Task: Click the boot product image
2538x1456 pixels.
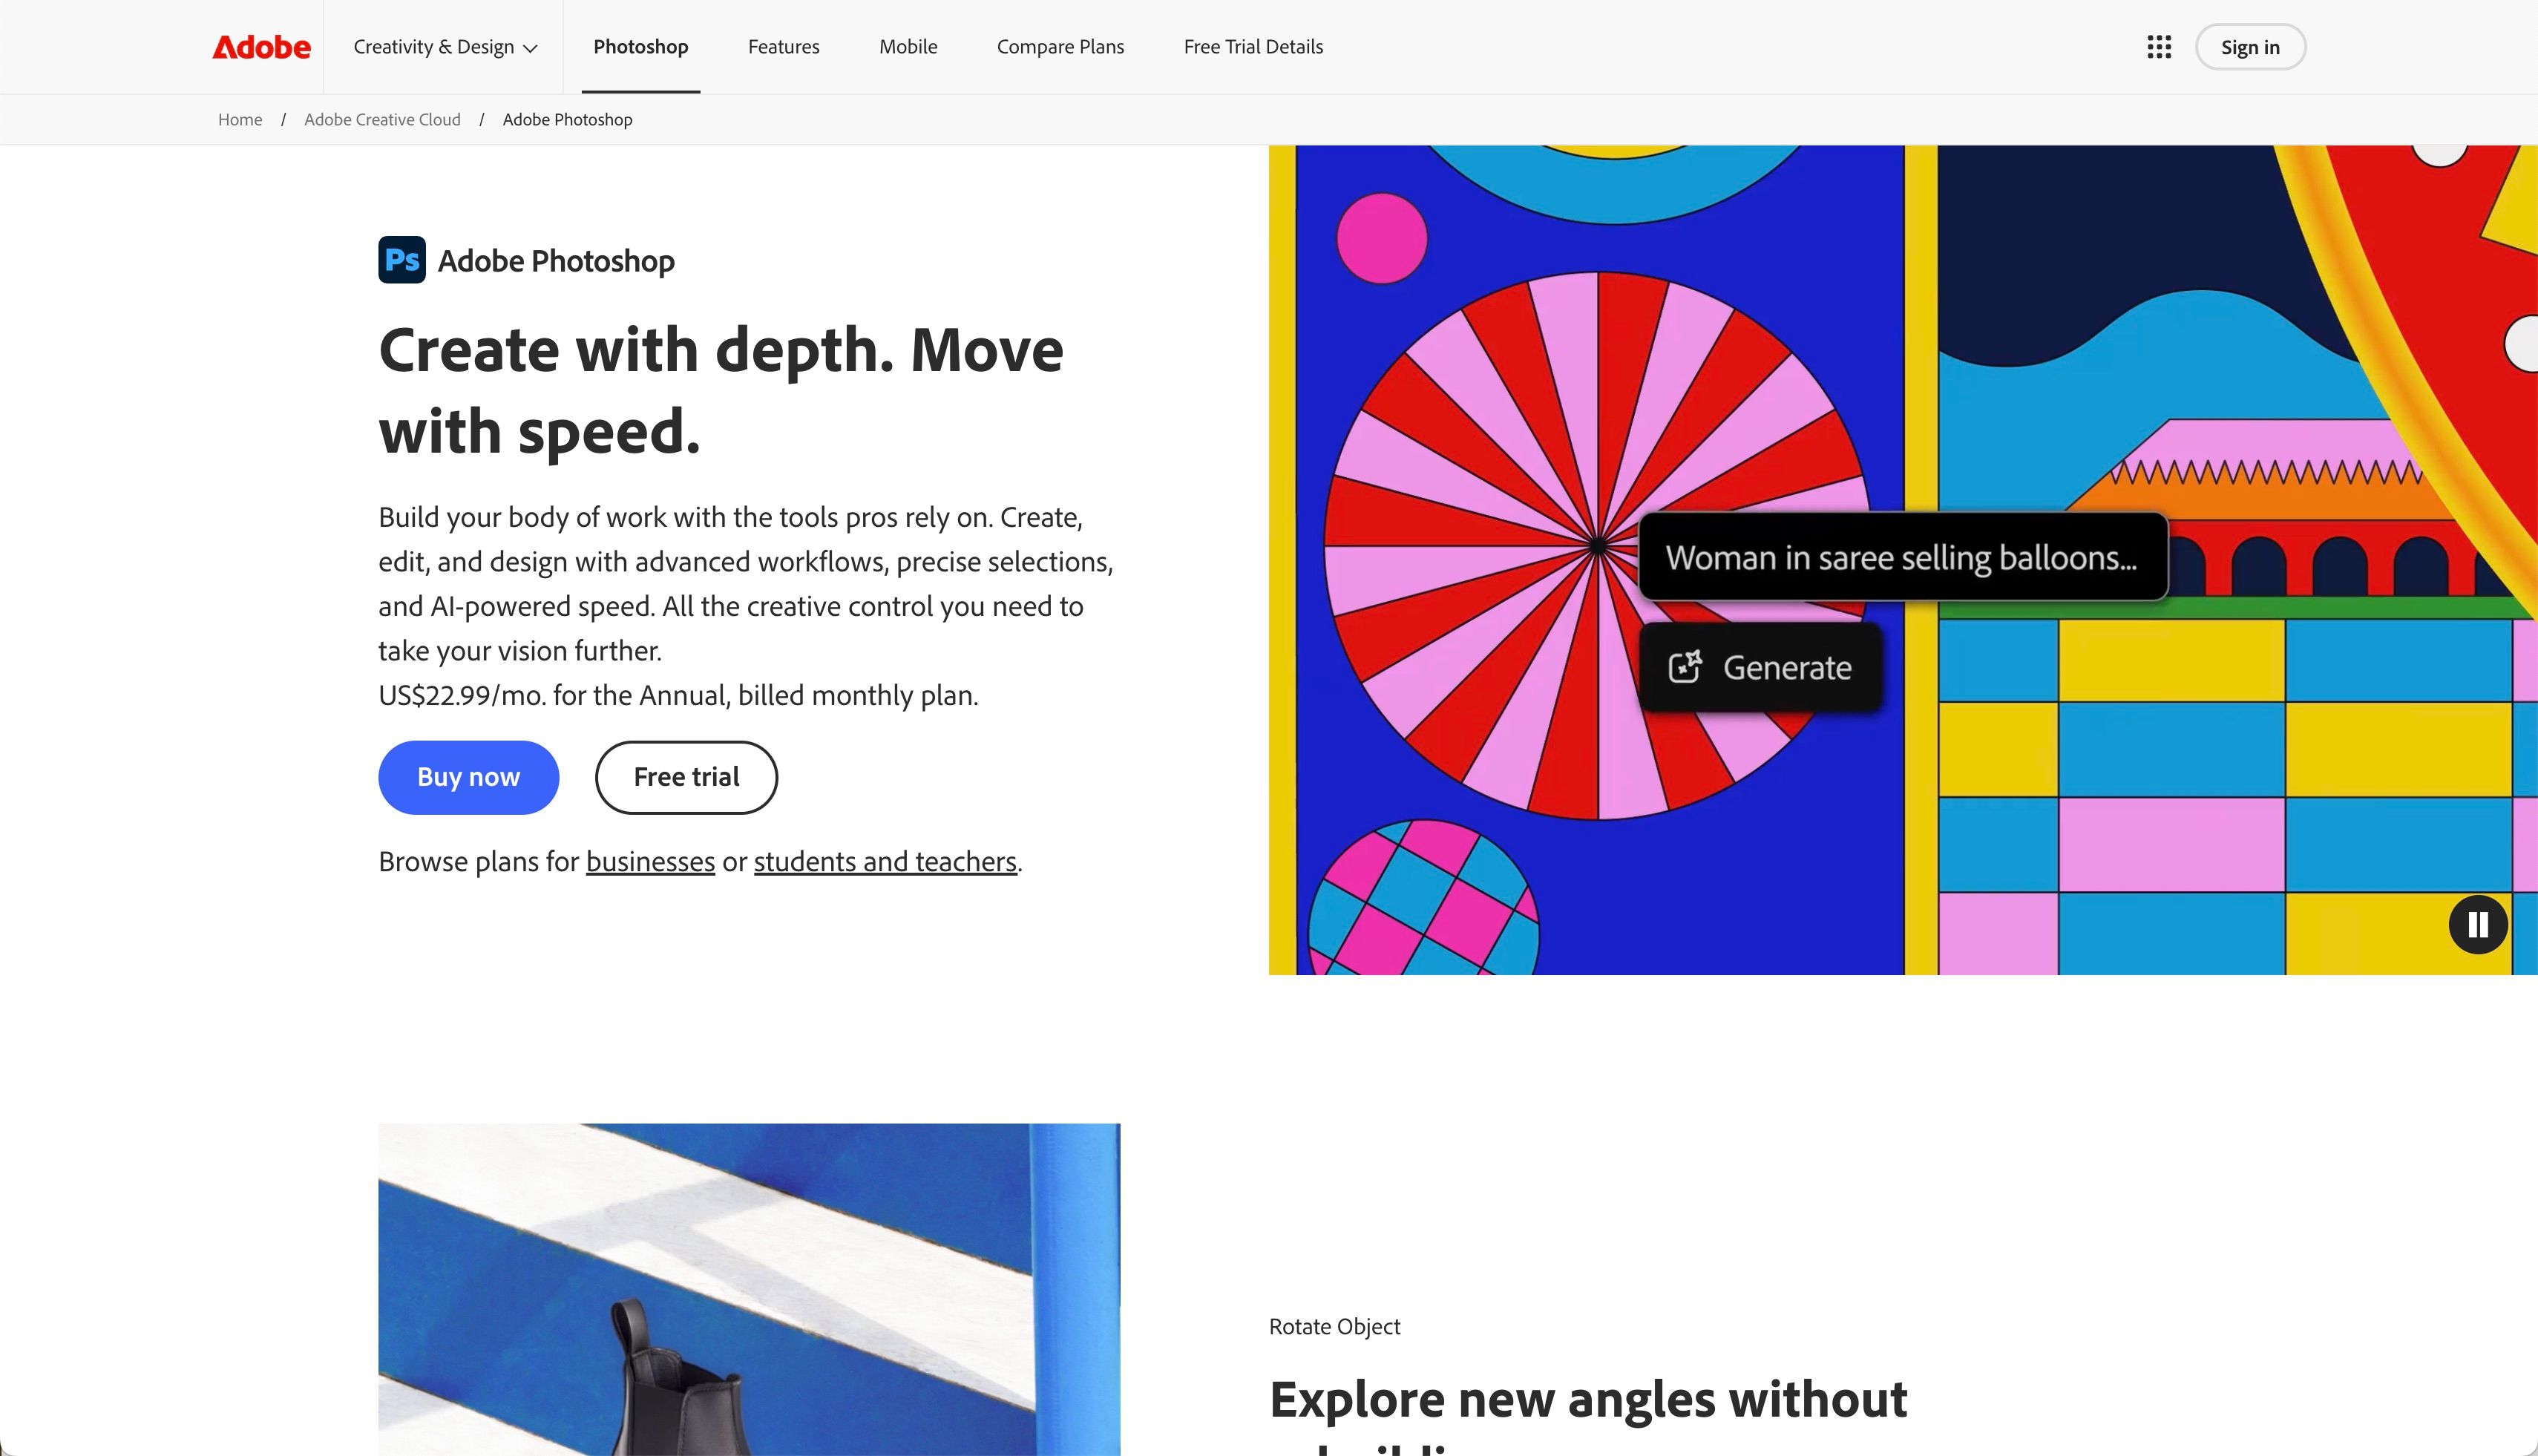Action: pos(749,1289)
